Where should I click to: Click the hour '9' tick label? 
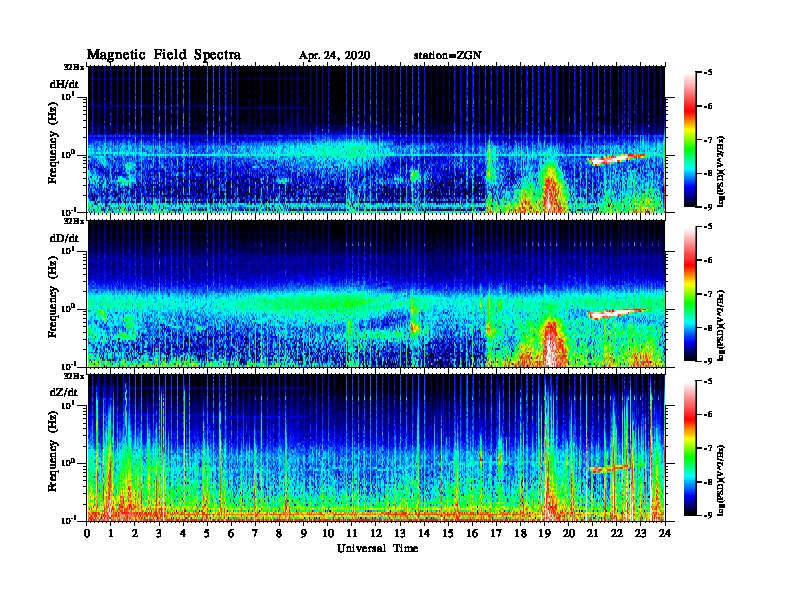[x=304, y=533]
